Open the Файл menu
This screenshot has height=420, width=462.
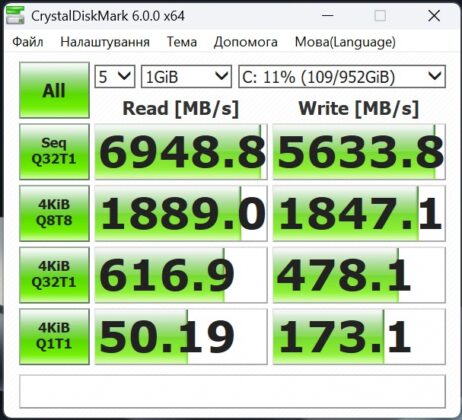28,42
